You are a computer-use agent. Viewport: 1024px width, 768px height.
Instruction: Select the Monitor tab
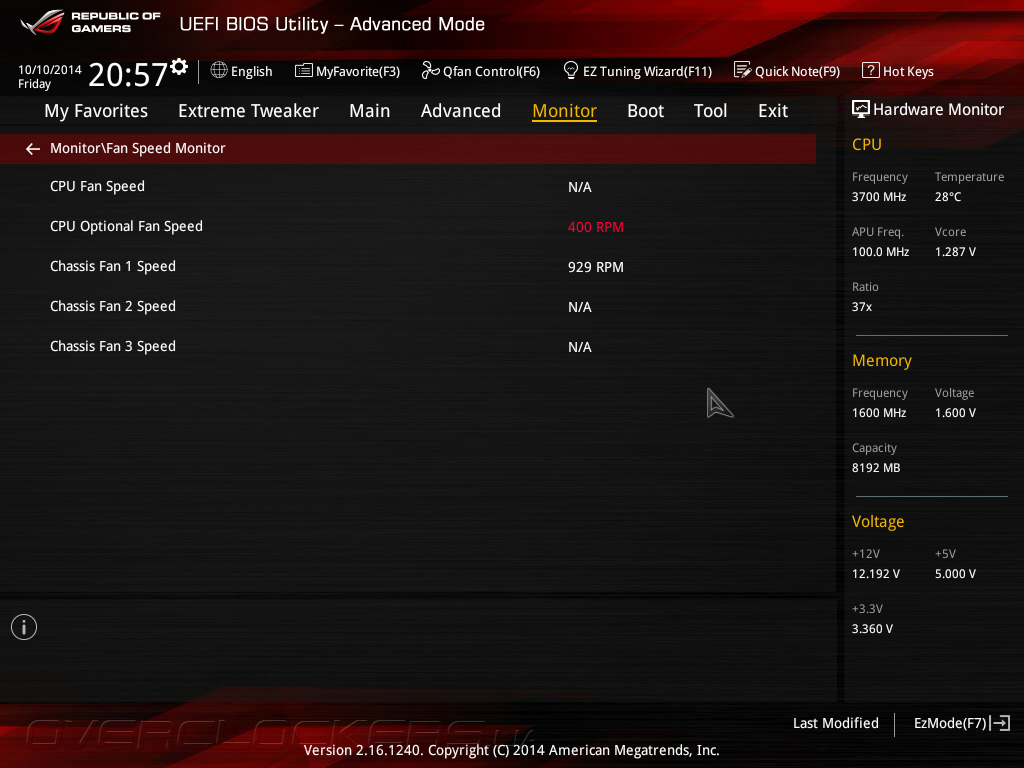pyautogui.click(x=564, y=111)
